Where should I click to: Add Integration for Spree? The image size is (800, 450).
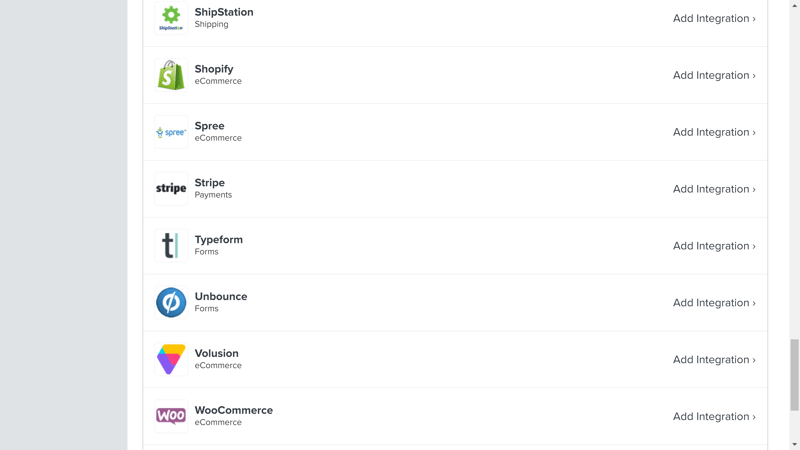click(x=713, y=132)
